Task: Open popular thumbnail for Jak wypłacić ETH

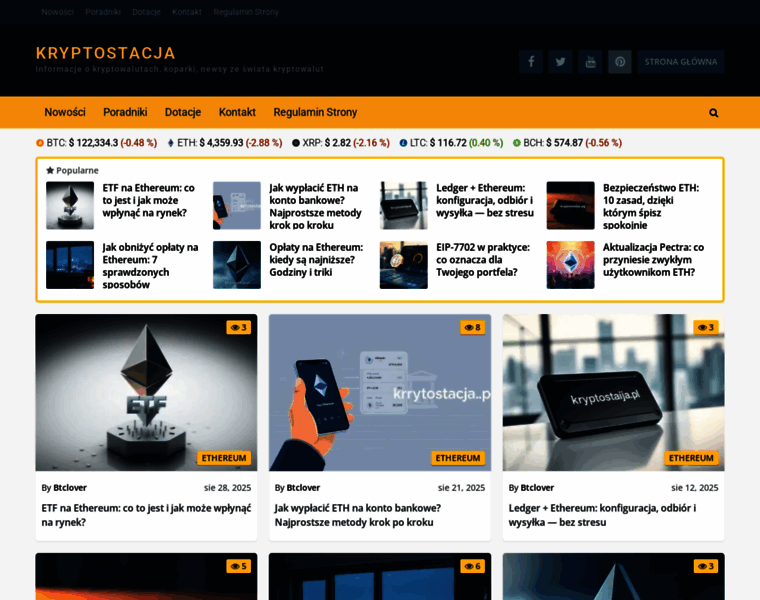Action: coord(237,205)
